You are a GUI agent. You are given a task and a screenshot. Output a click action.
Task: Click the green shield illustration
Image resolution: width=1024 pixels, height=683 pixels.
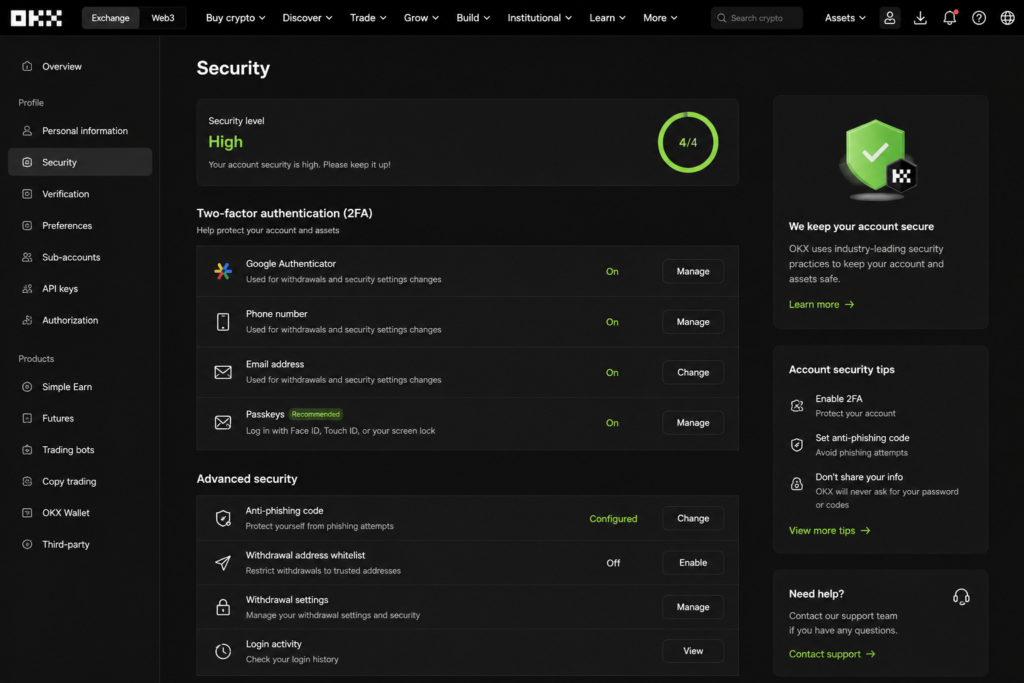tap(878, 161)
